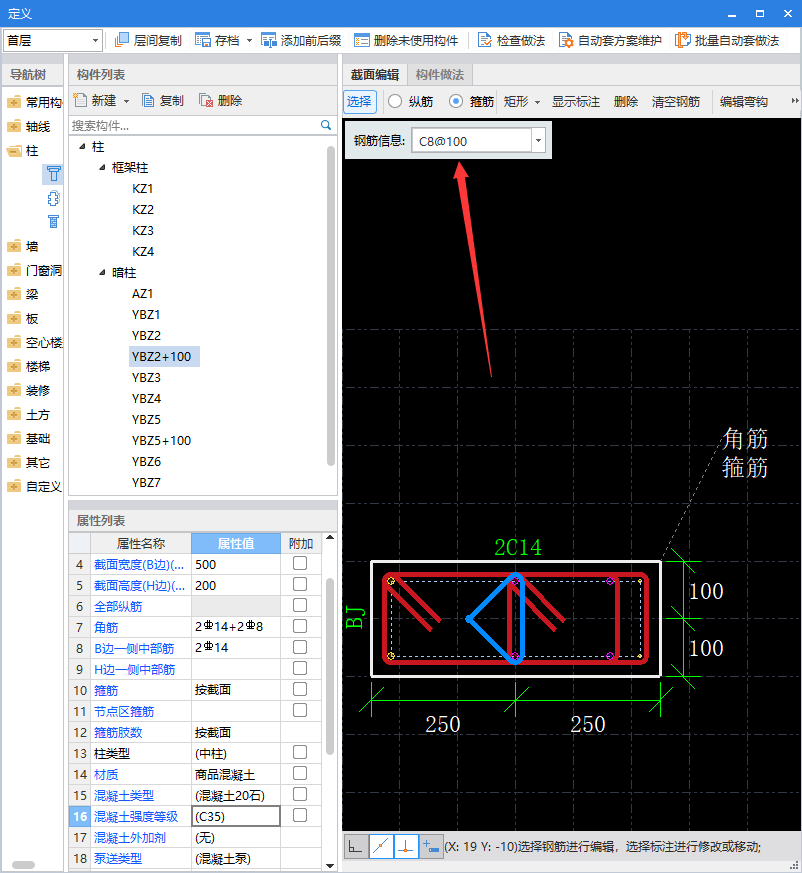Select the third column-type icon under 柱

point(53,222)
